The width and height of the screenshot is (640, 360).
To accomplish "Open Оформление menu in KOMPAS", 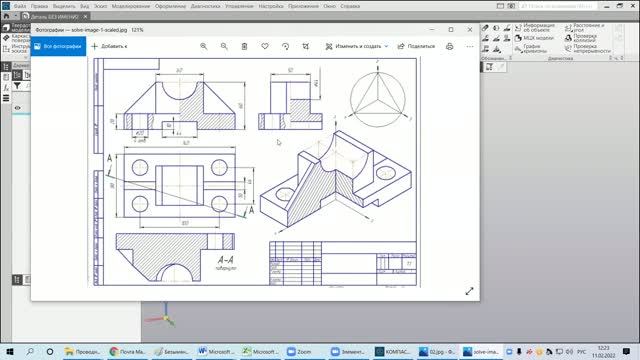I will pyautogui.click(x=170, y=6).
